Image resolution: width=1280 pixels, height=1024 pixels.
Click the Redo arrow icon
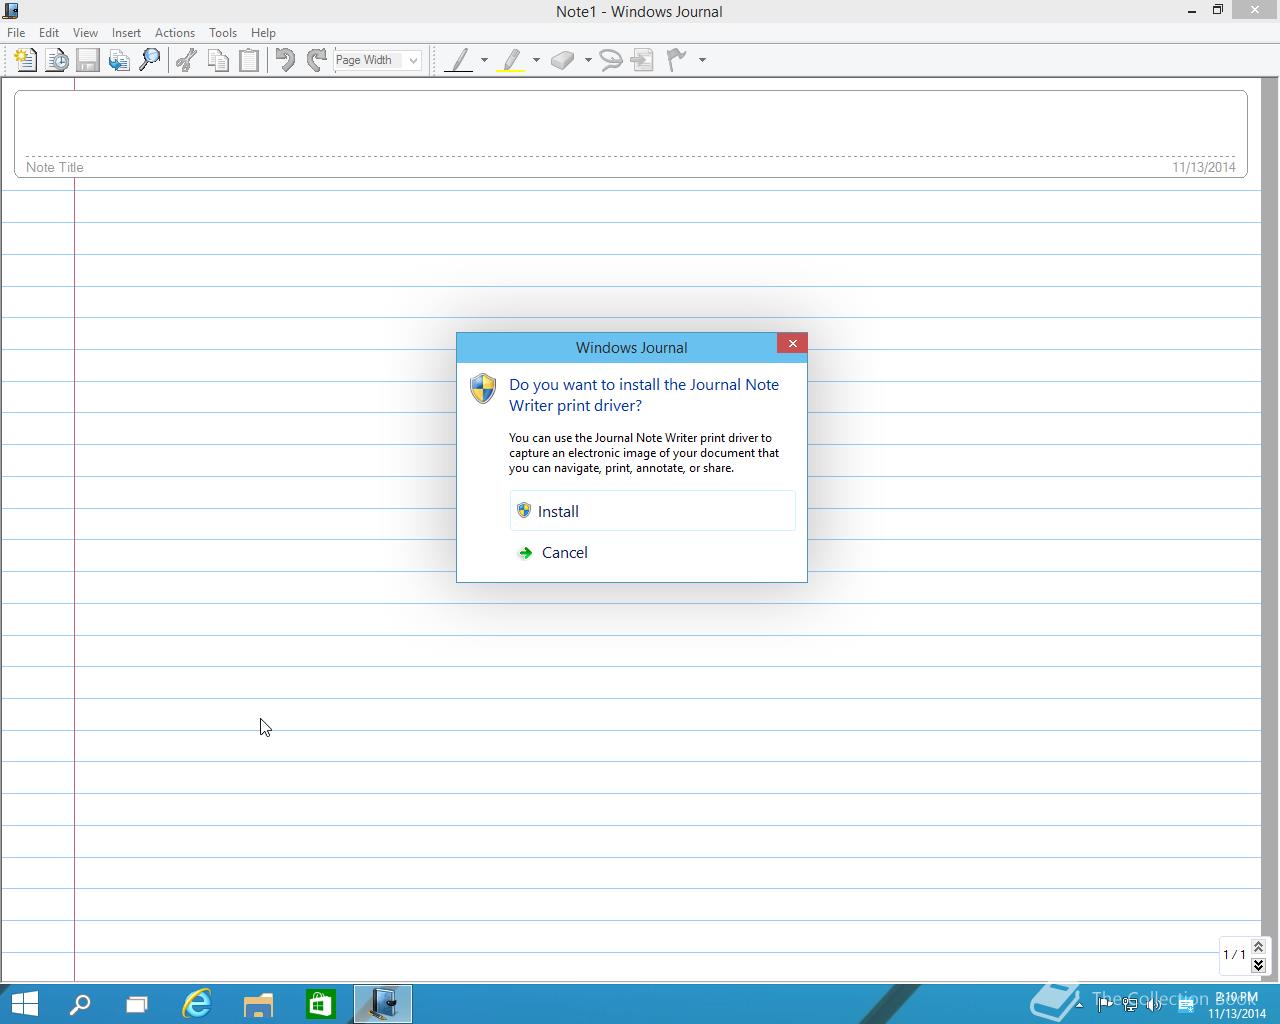pyautogui.click(x=317, y=60)
